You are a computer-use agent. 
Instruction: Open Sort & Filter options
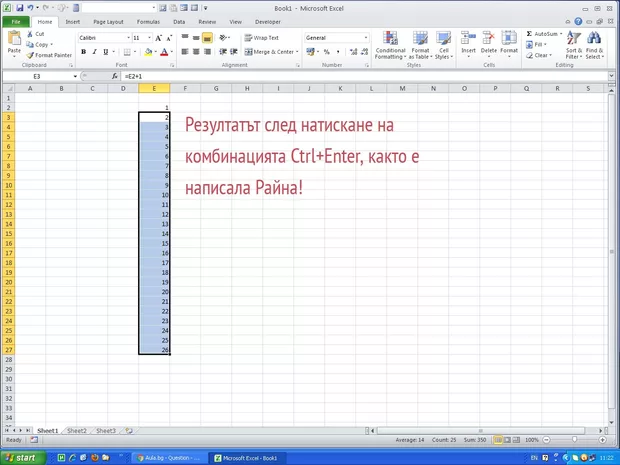tap(574, 45)
